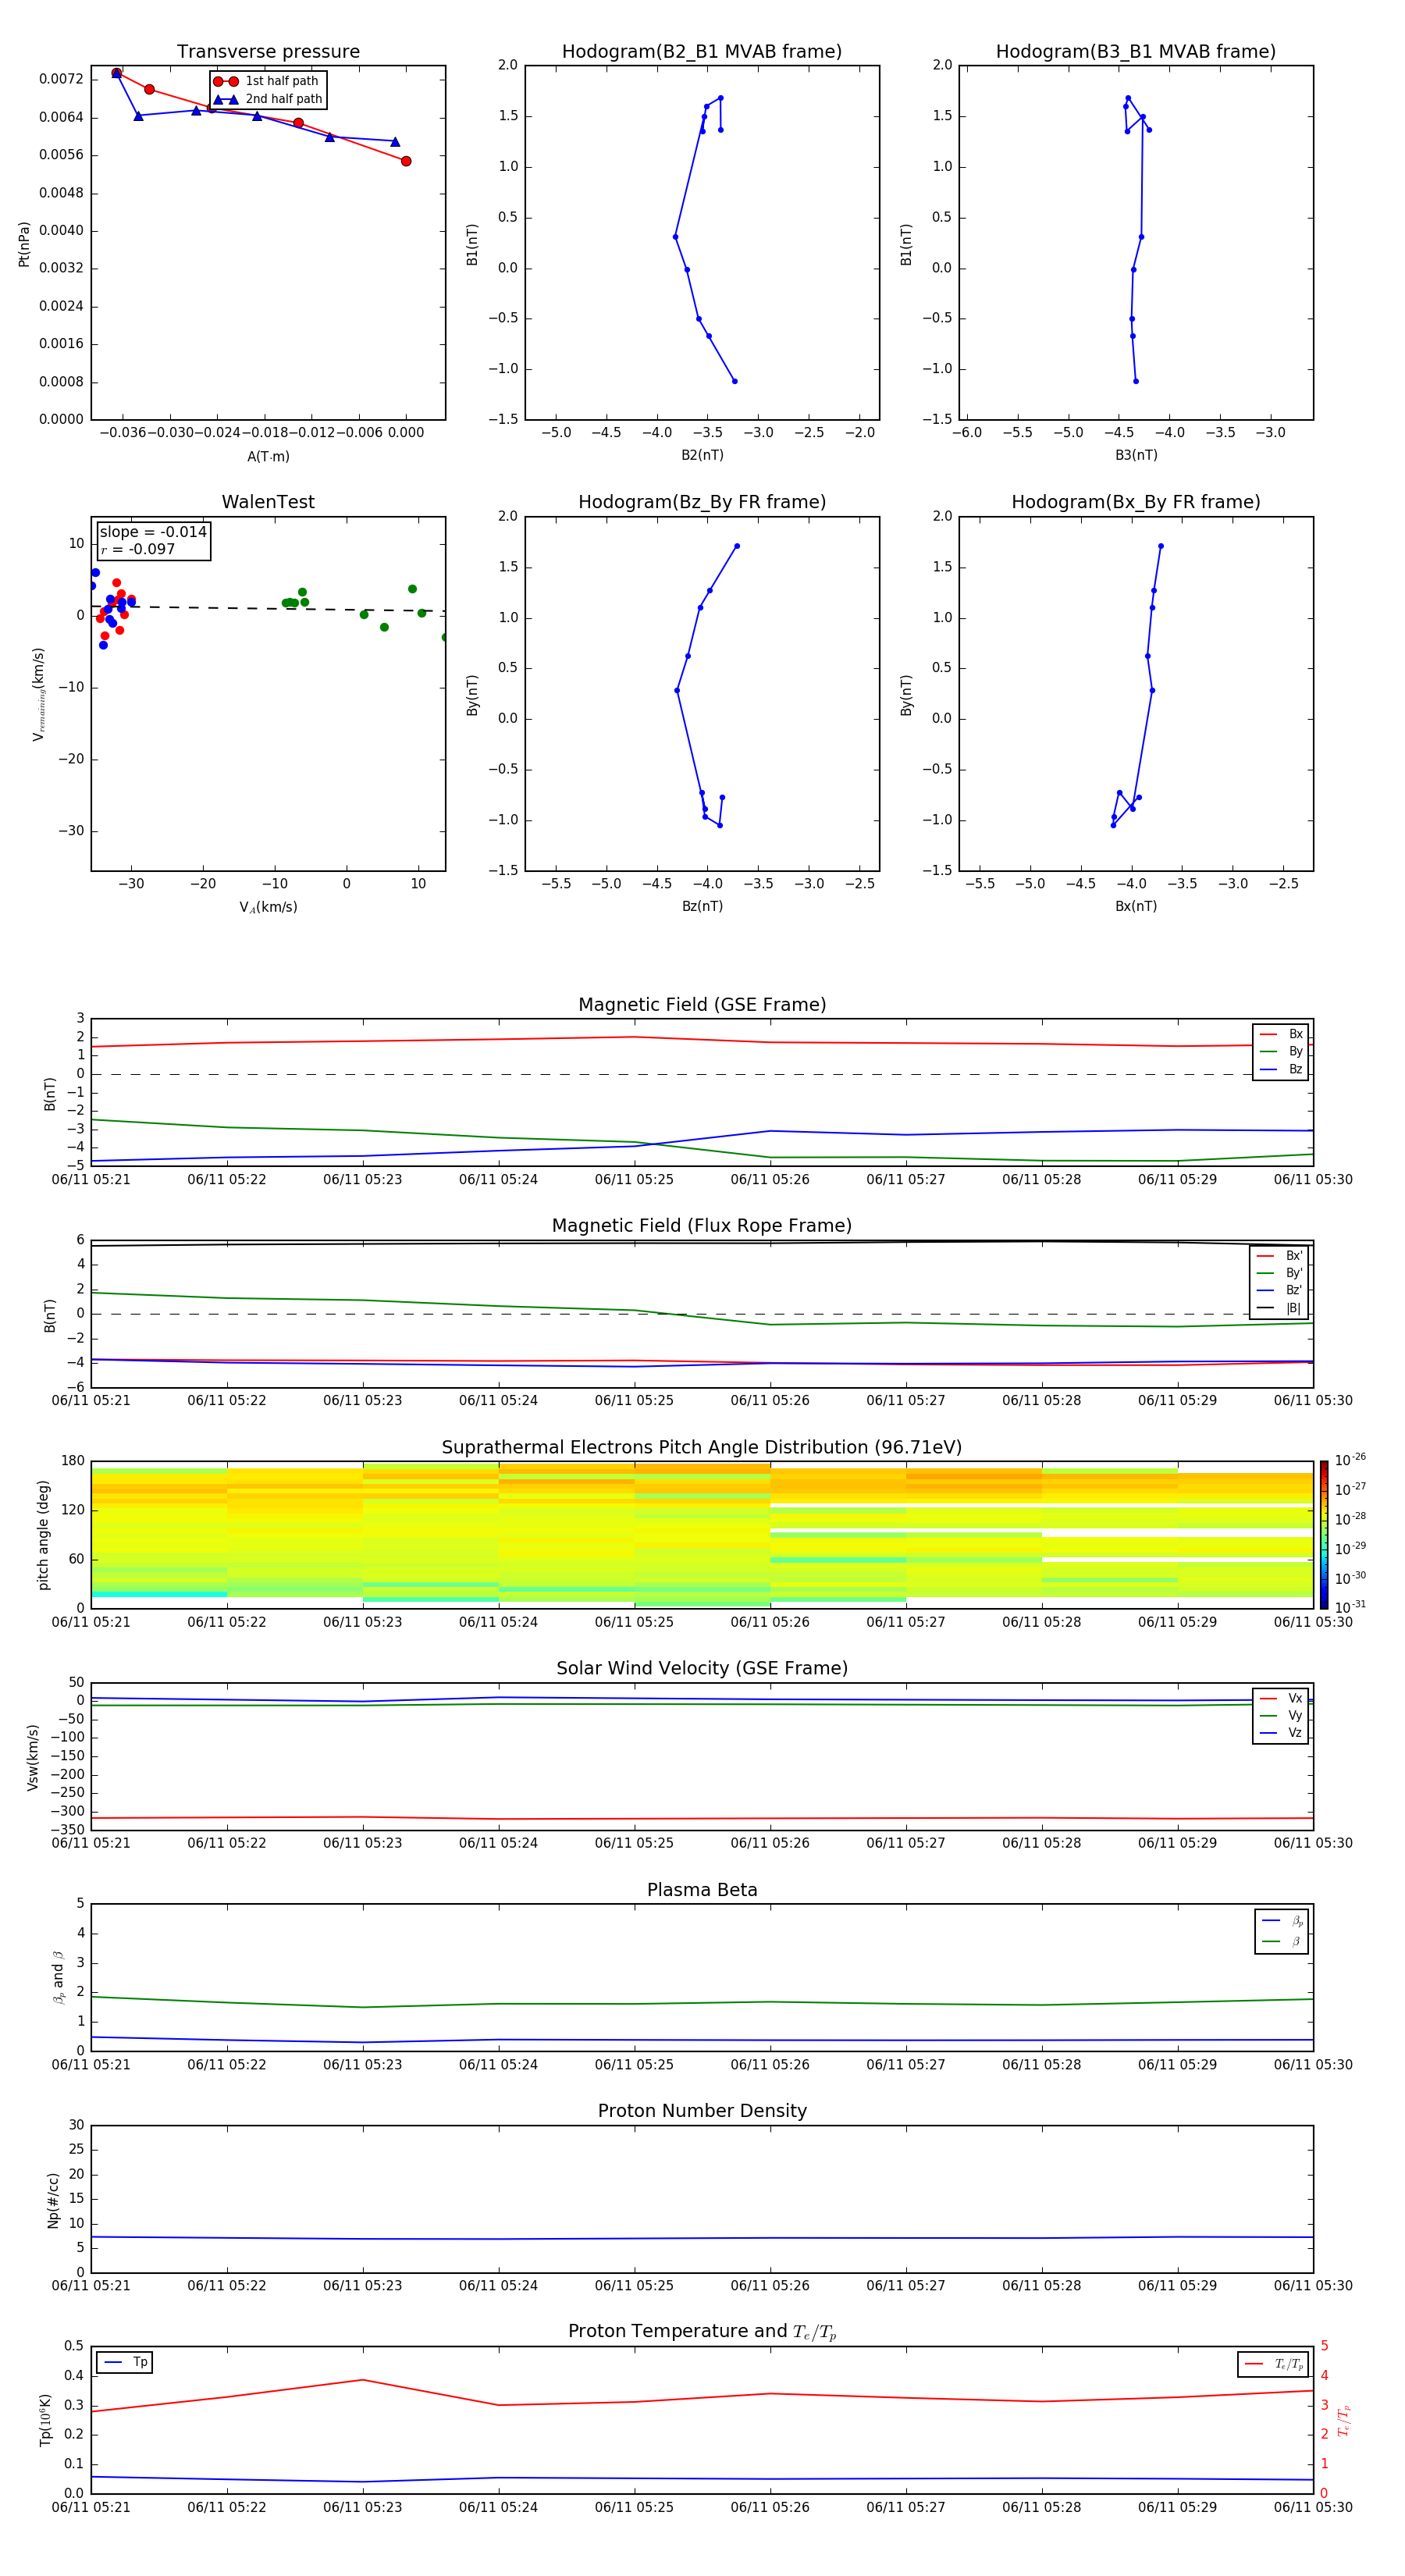This screenshot has width=1405, height=2576.
Task: Click the Vz legend entry
Action: click(1281, 1733)
